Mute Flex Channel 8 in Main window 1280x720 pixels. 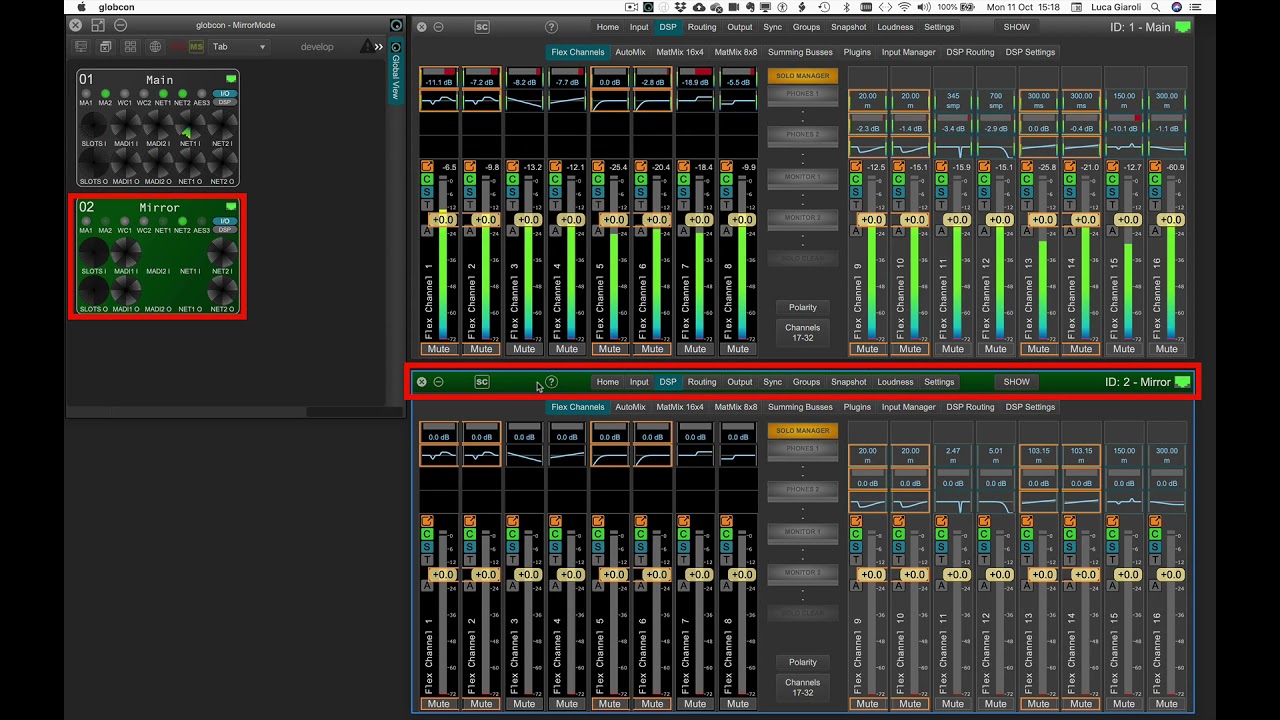click(x=738, y=349)
